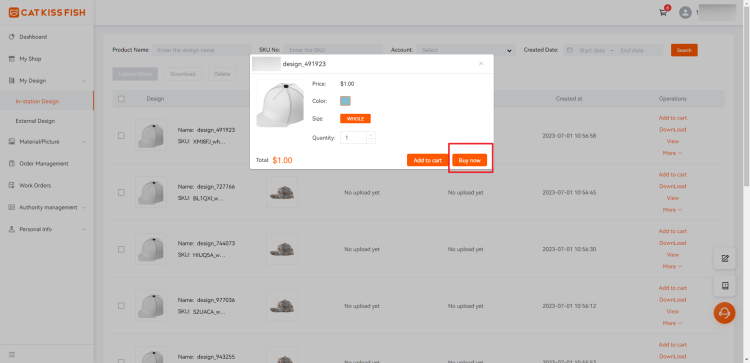Click DownLoad link for design_744073 row

[673, 243]
